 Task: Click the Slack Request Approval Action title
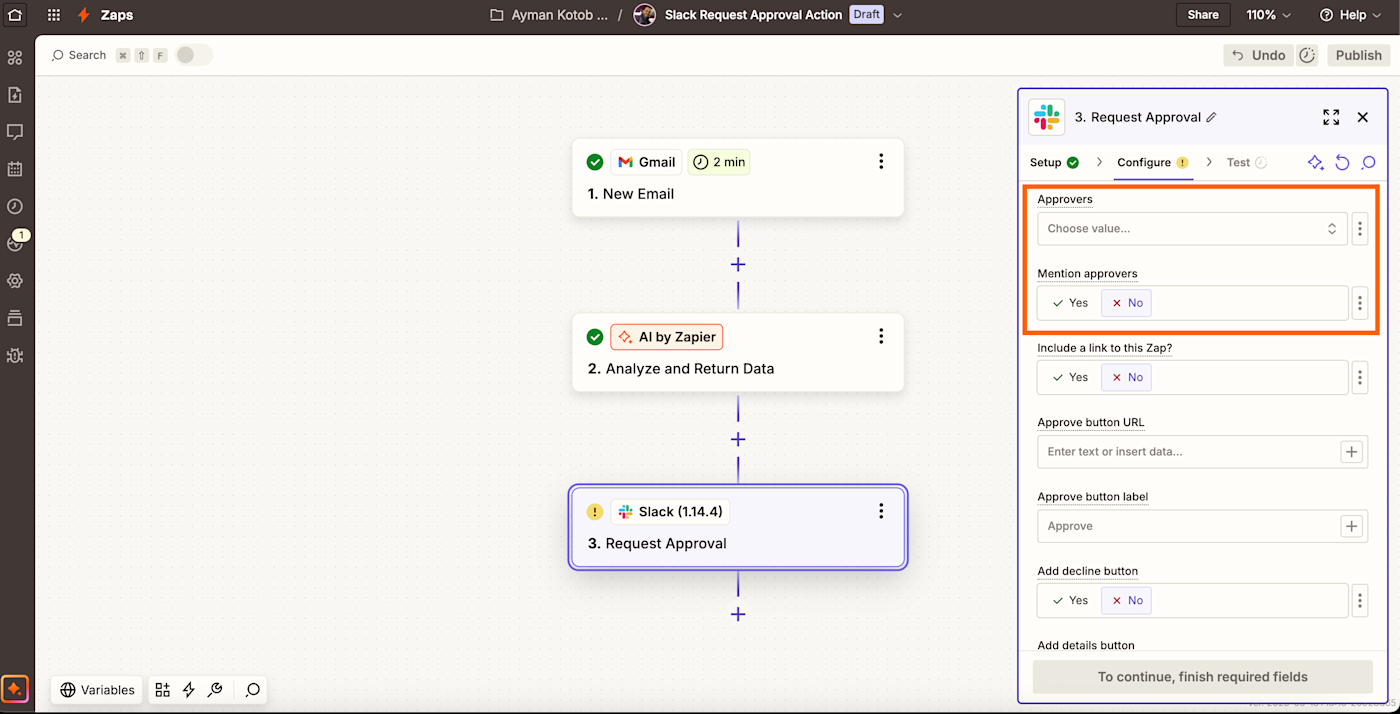click(x=753, y=15)
